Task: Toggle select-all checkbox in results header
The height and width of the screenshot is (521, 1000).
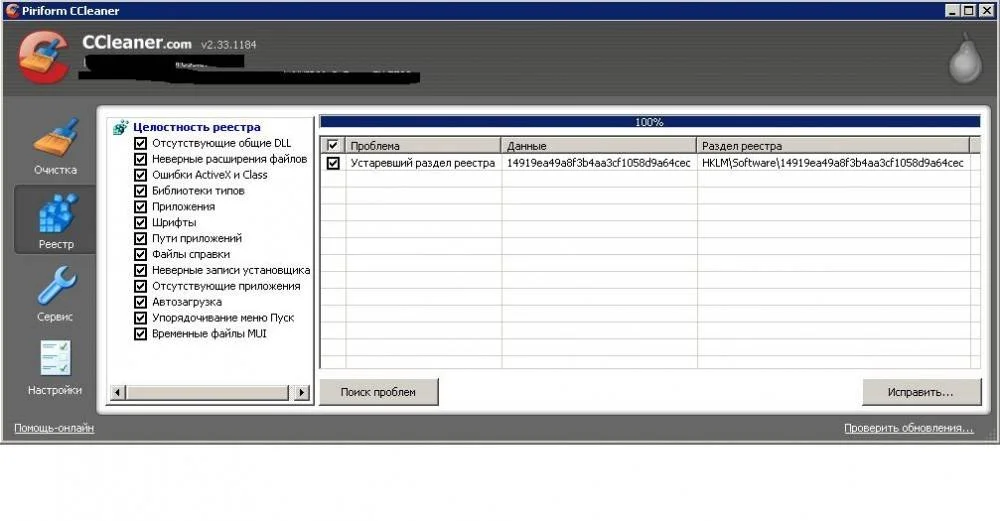Action: (332, 145)
